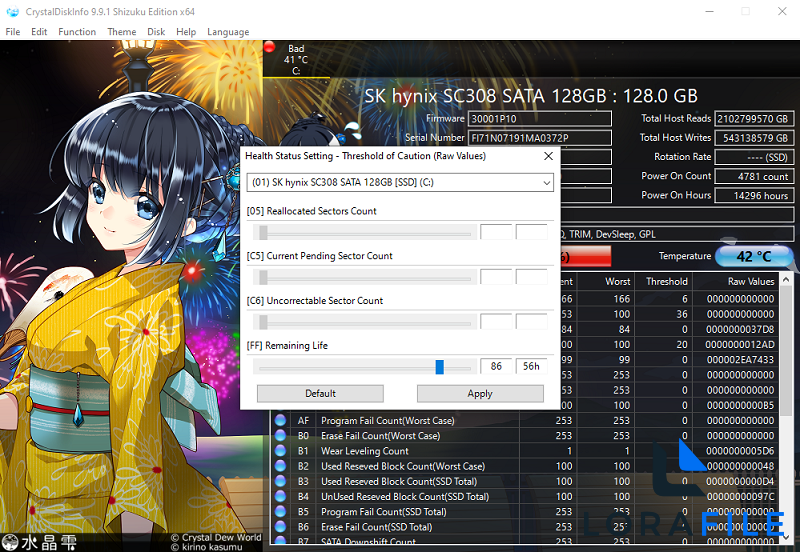Viewport: 800px width, 552px height.
Task: Click the Serial Number field
Action: click(540, 138)
